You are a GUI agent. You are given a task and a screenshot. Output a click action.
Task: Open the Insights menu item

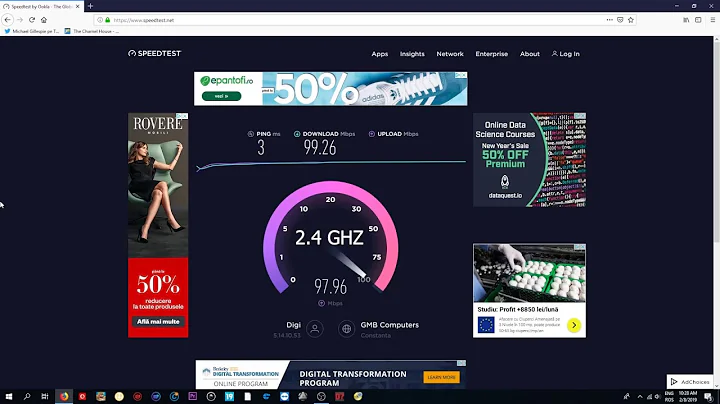click(x=412, y=54)
